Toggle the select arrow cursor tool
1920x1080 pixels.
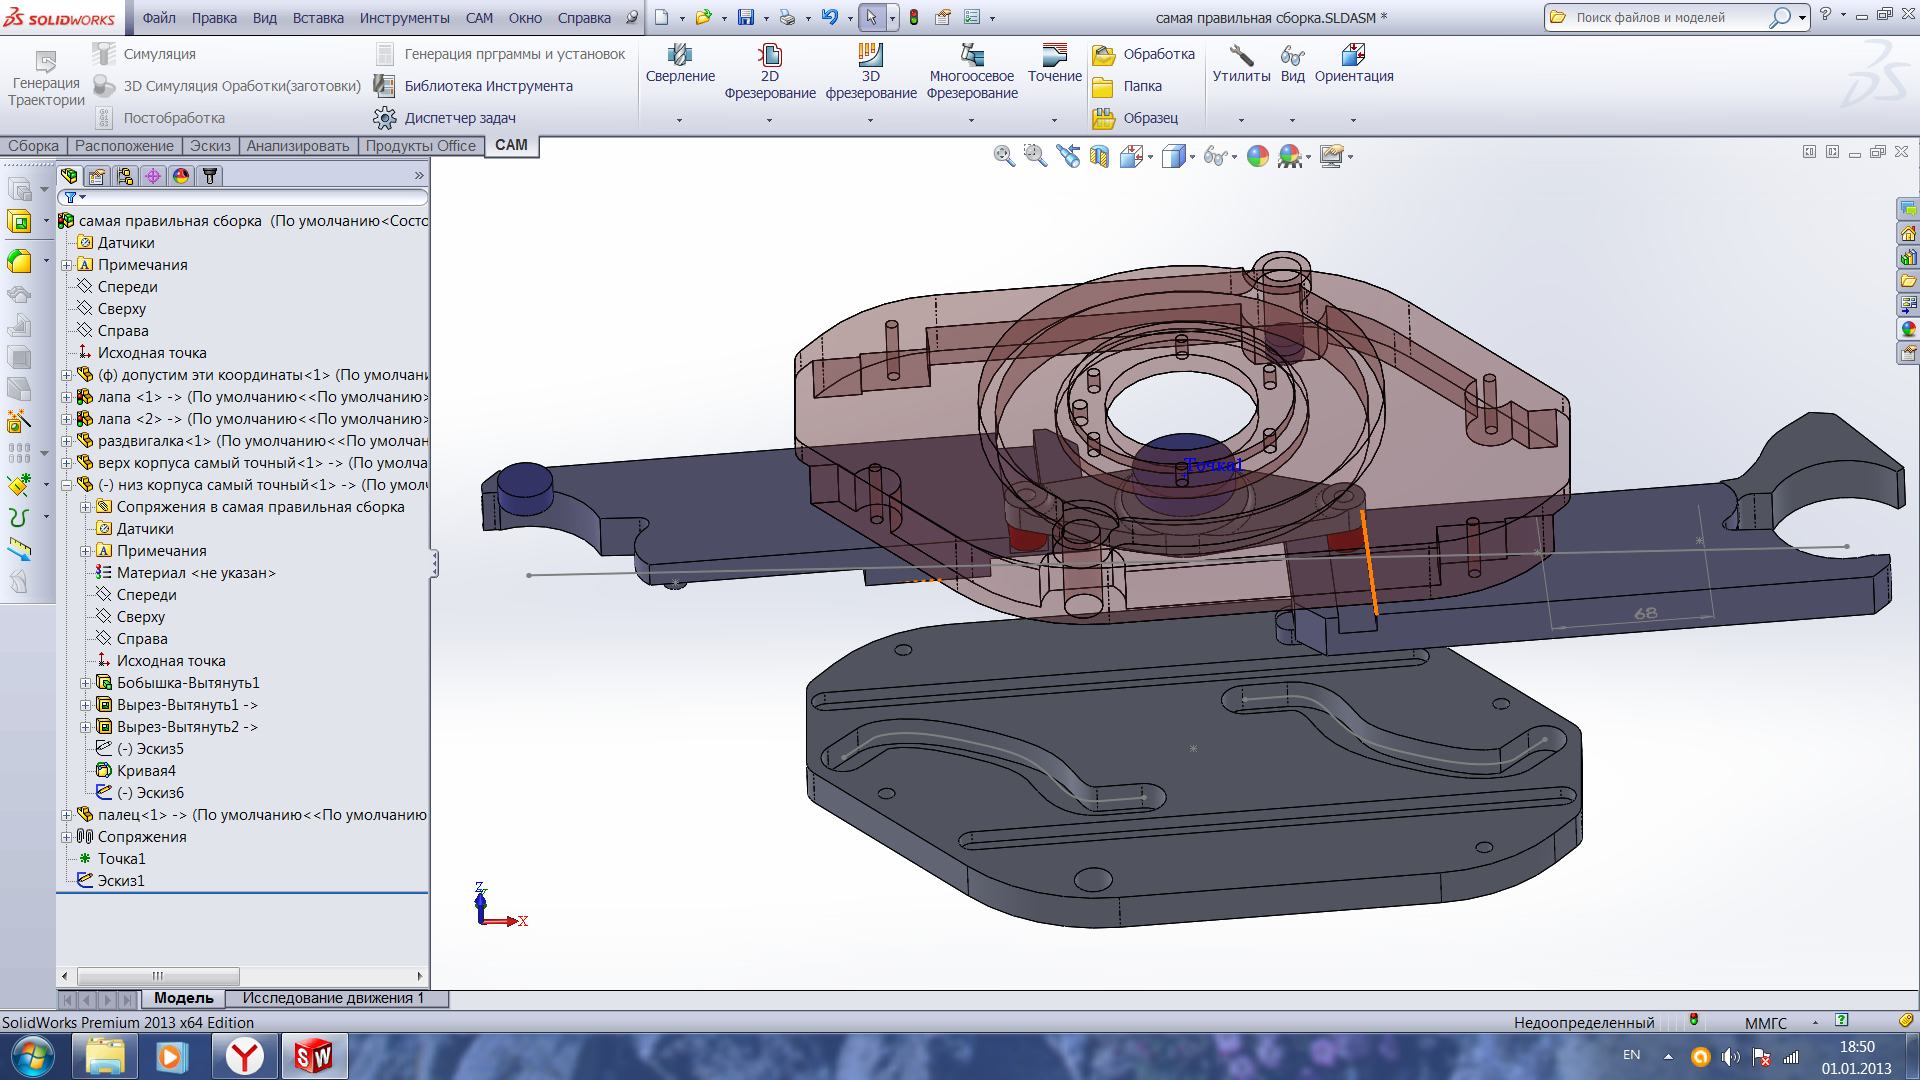[x=871, y=17]
